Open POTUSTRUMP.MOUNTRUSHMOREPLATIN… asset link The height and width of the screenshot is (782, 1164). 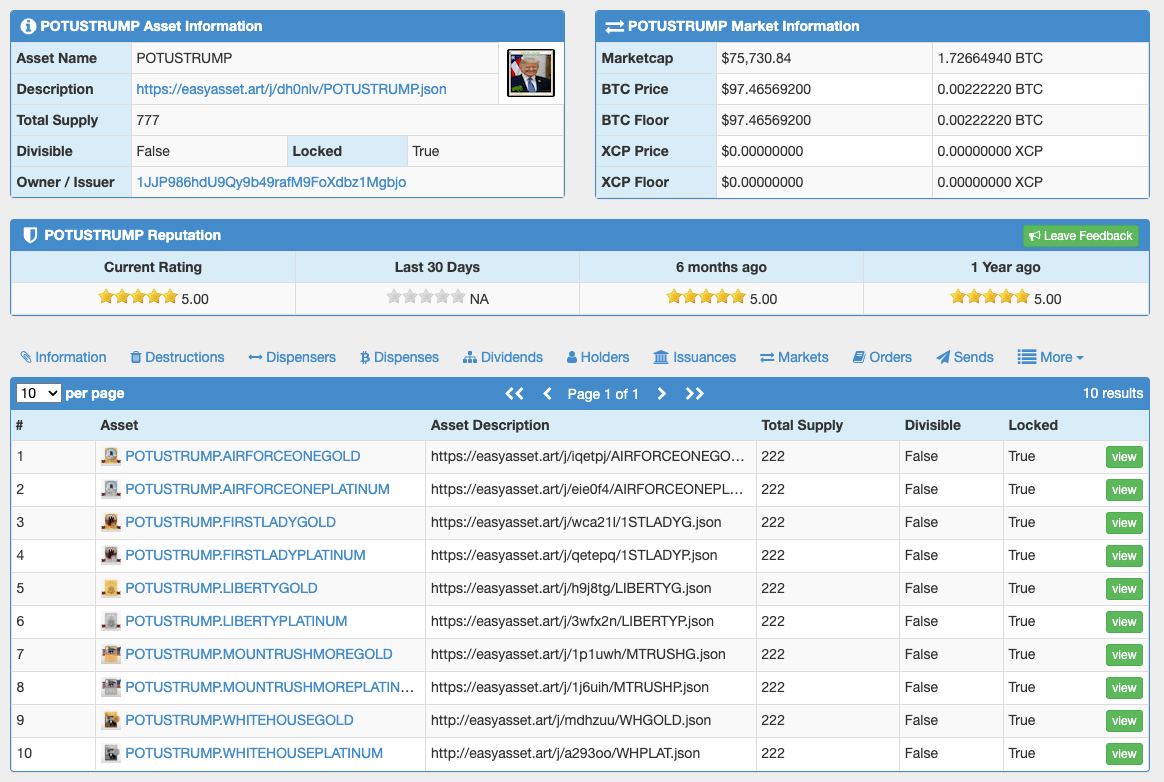tap(269, 687)
